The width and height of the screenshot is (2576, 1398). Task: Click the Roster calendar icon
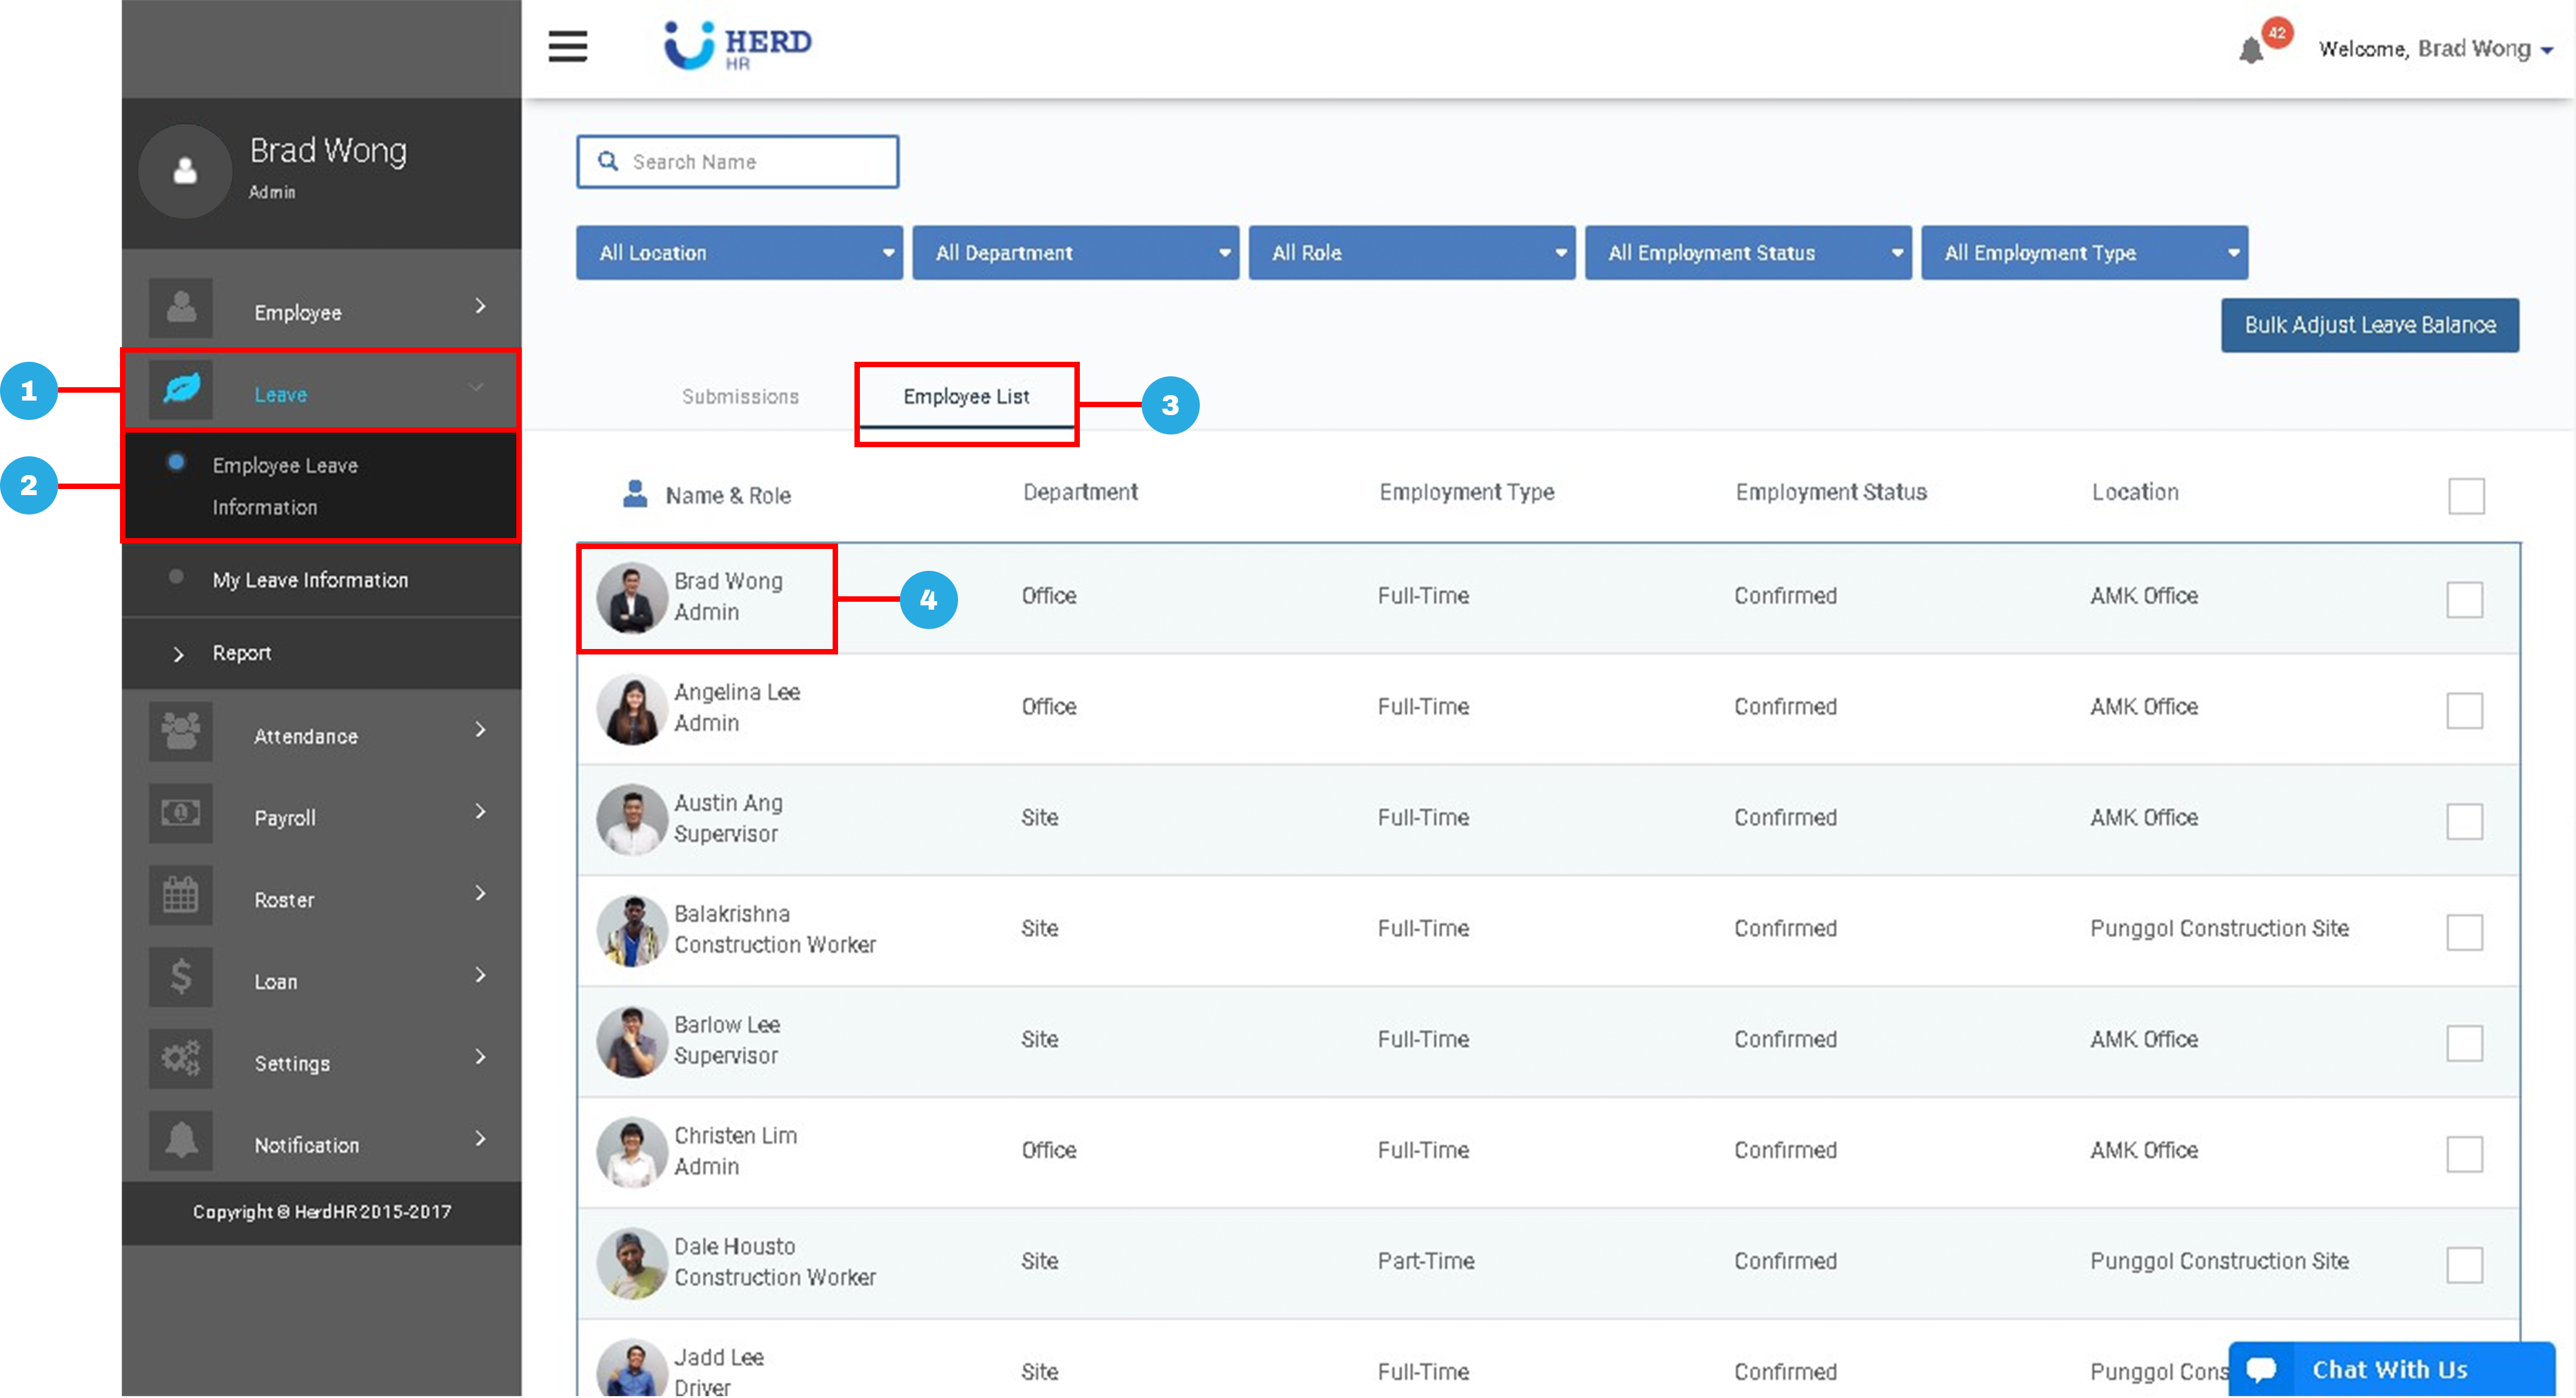click(181, 896)
